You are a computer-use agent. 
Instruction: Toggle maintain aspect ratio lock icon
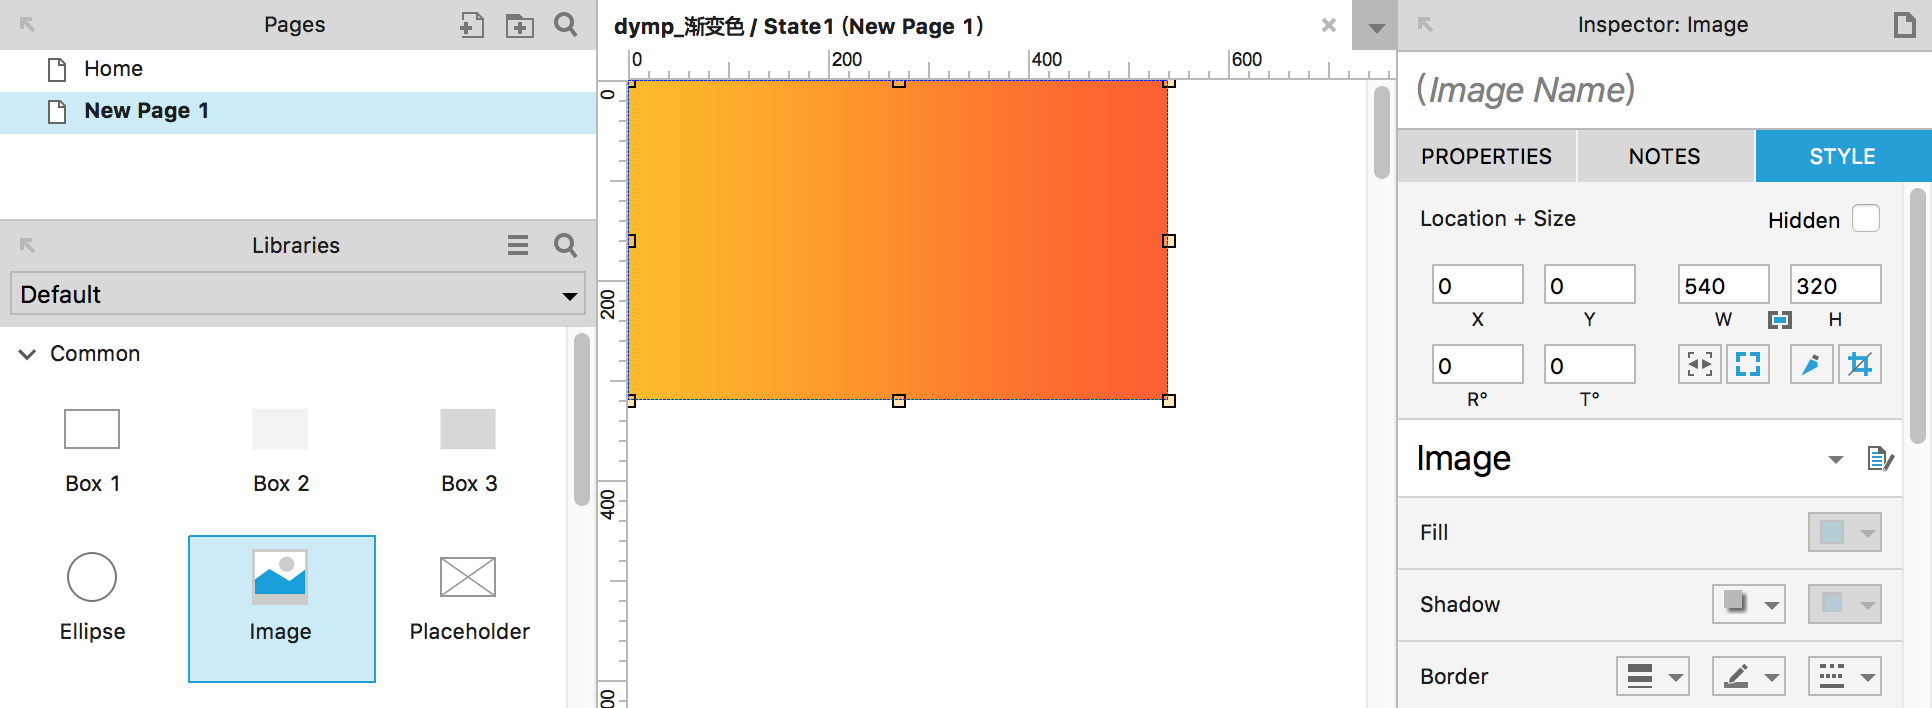point(1780,320)
